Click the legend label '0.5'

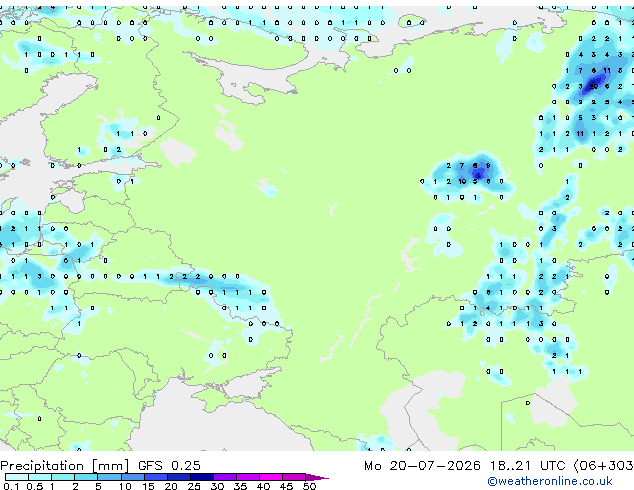click(x=35, y=486)
